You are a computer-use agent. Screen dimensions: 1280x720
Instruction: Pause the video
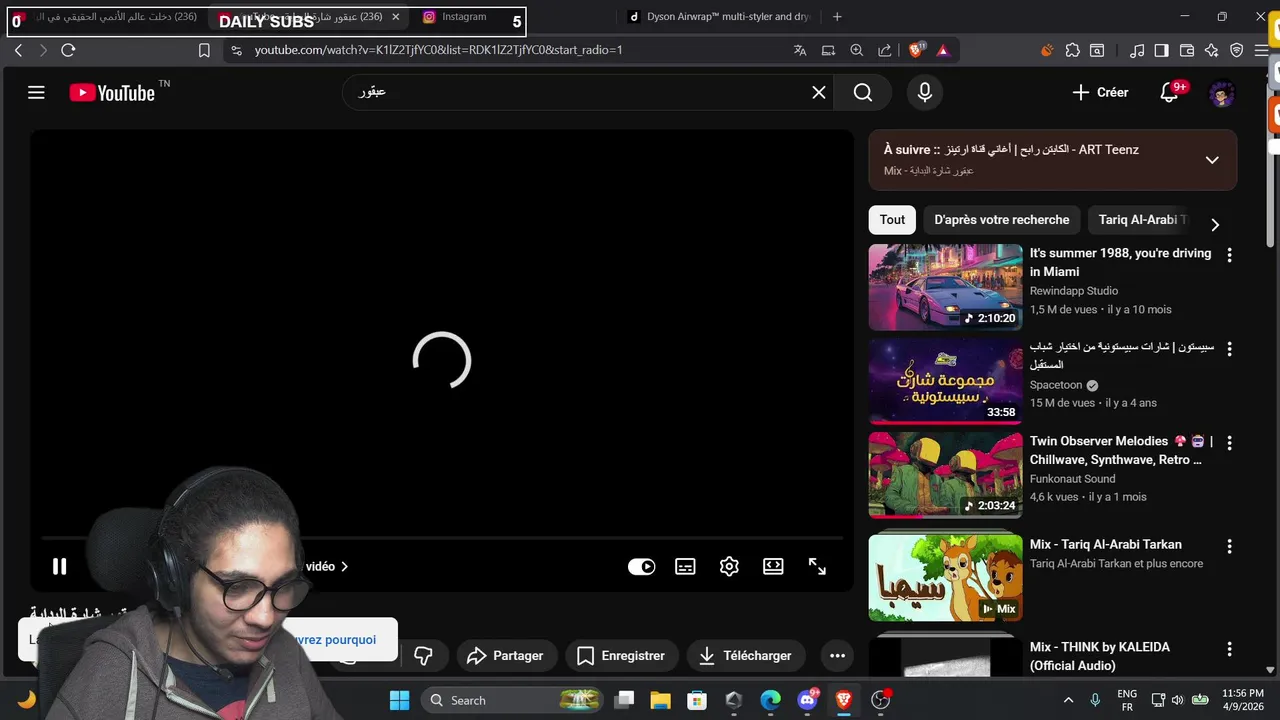pos(60,567)
